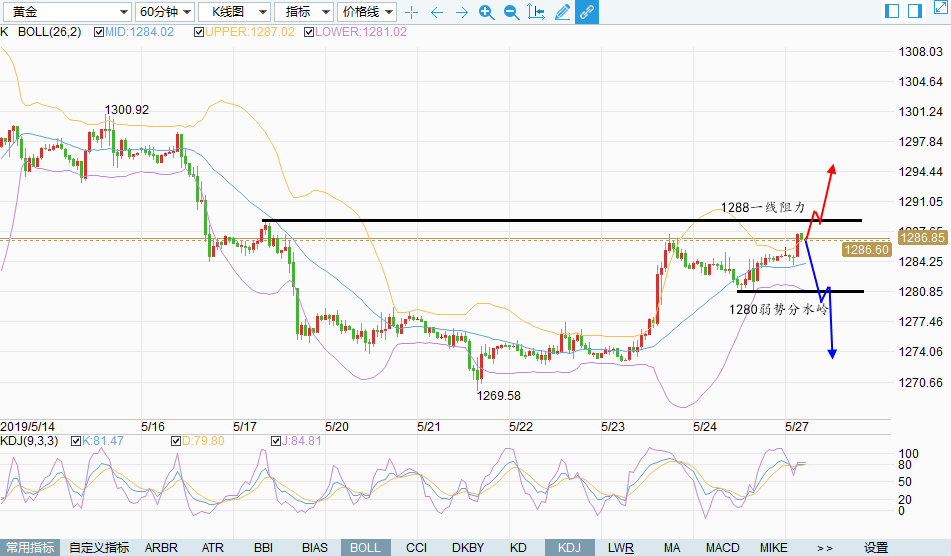This screenshot has height=556, width=951.
Task: Show more indicators with >> button
Action: coord(825,548)
